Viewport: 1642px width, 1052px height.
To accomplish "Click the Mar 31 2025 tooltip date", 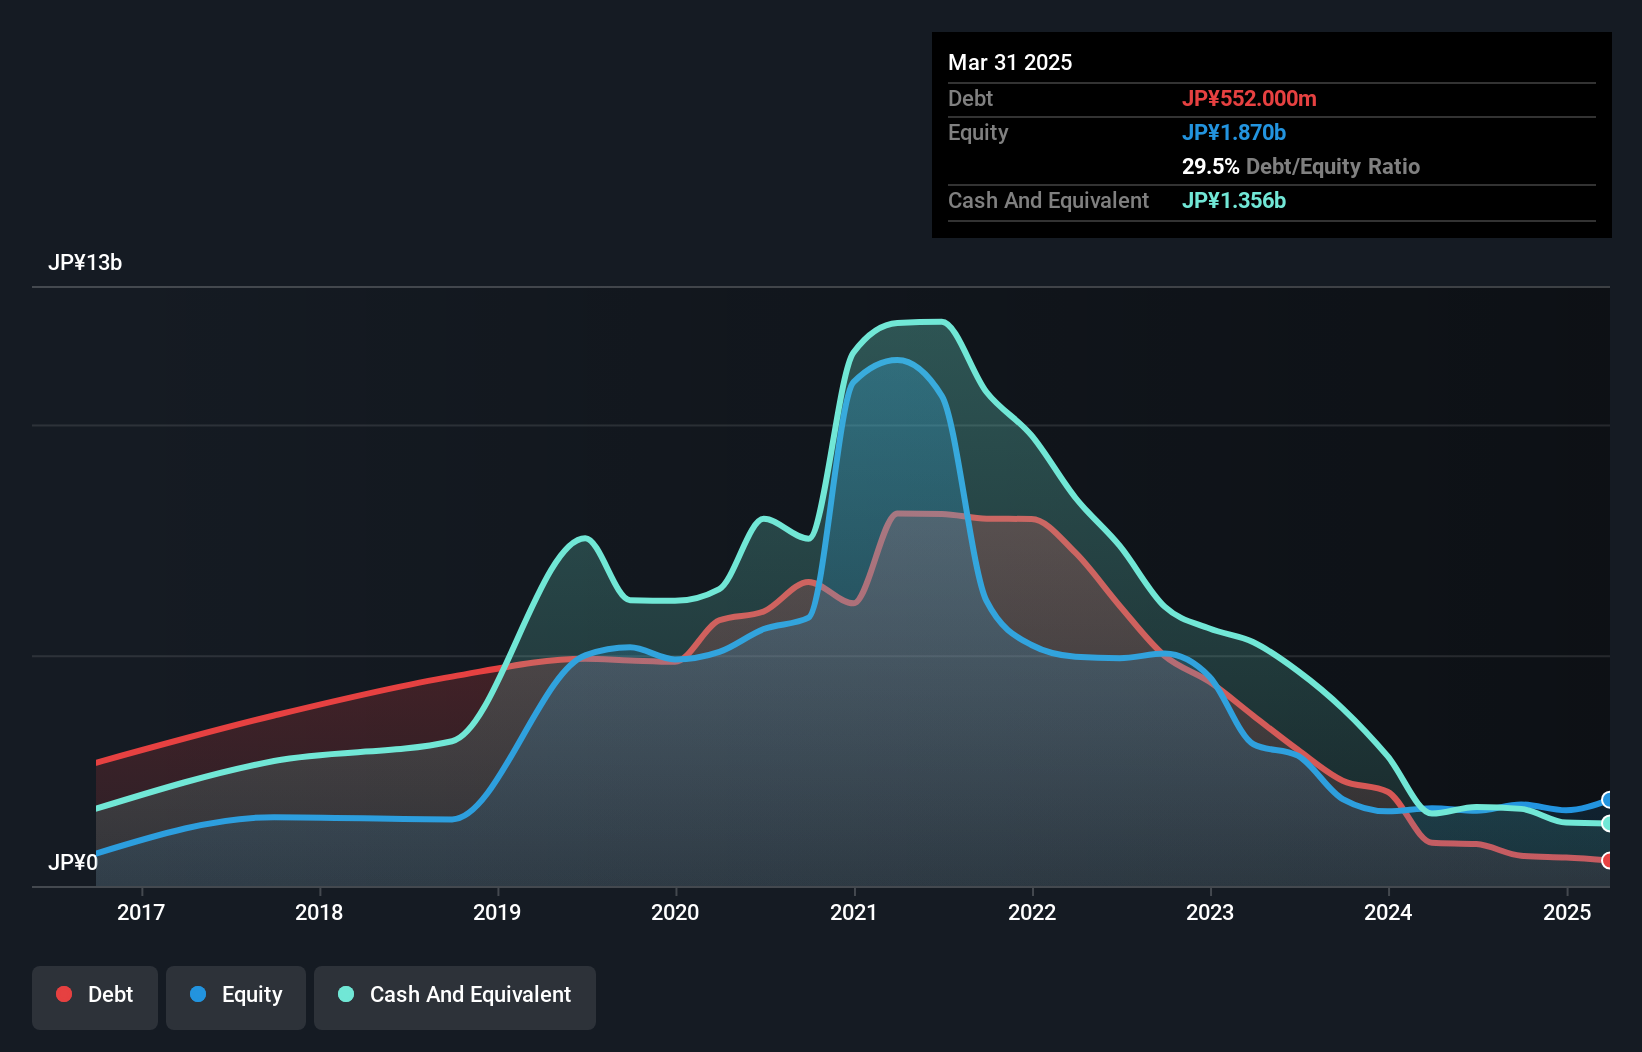I will click(1010, 62).
